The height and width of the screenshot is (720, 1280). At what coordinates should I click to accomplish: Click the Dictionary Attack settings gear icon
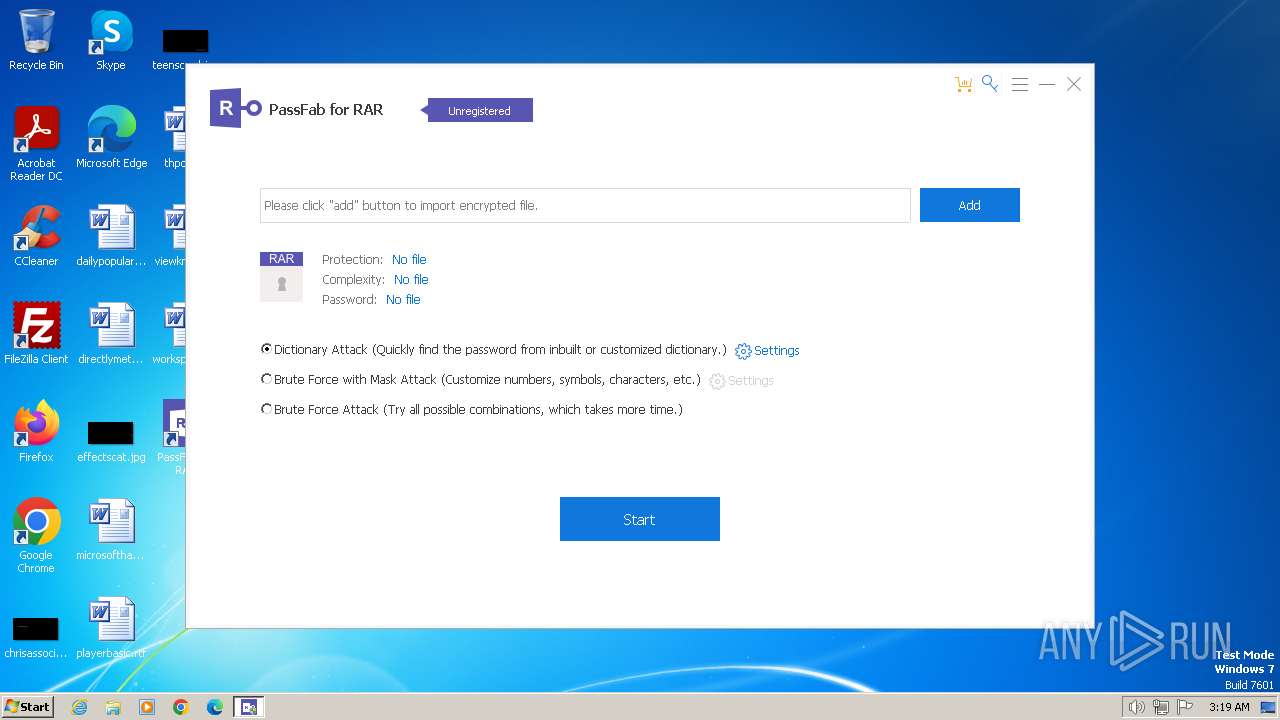click(743, 351)
